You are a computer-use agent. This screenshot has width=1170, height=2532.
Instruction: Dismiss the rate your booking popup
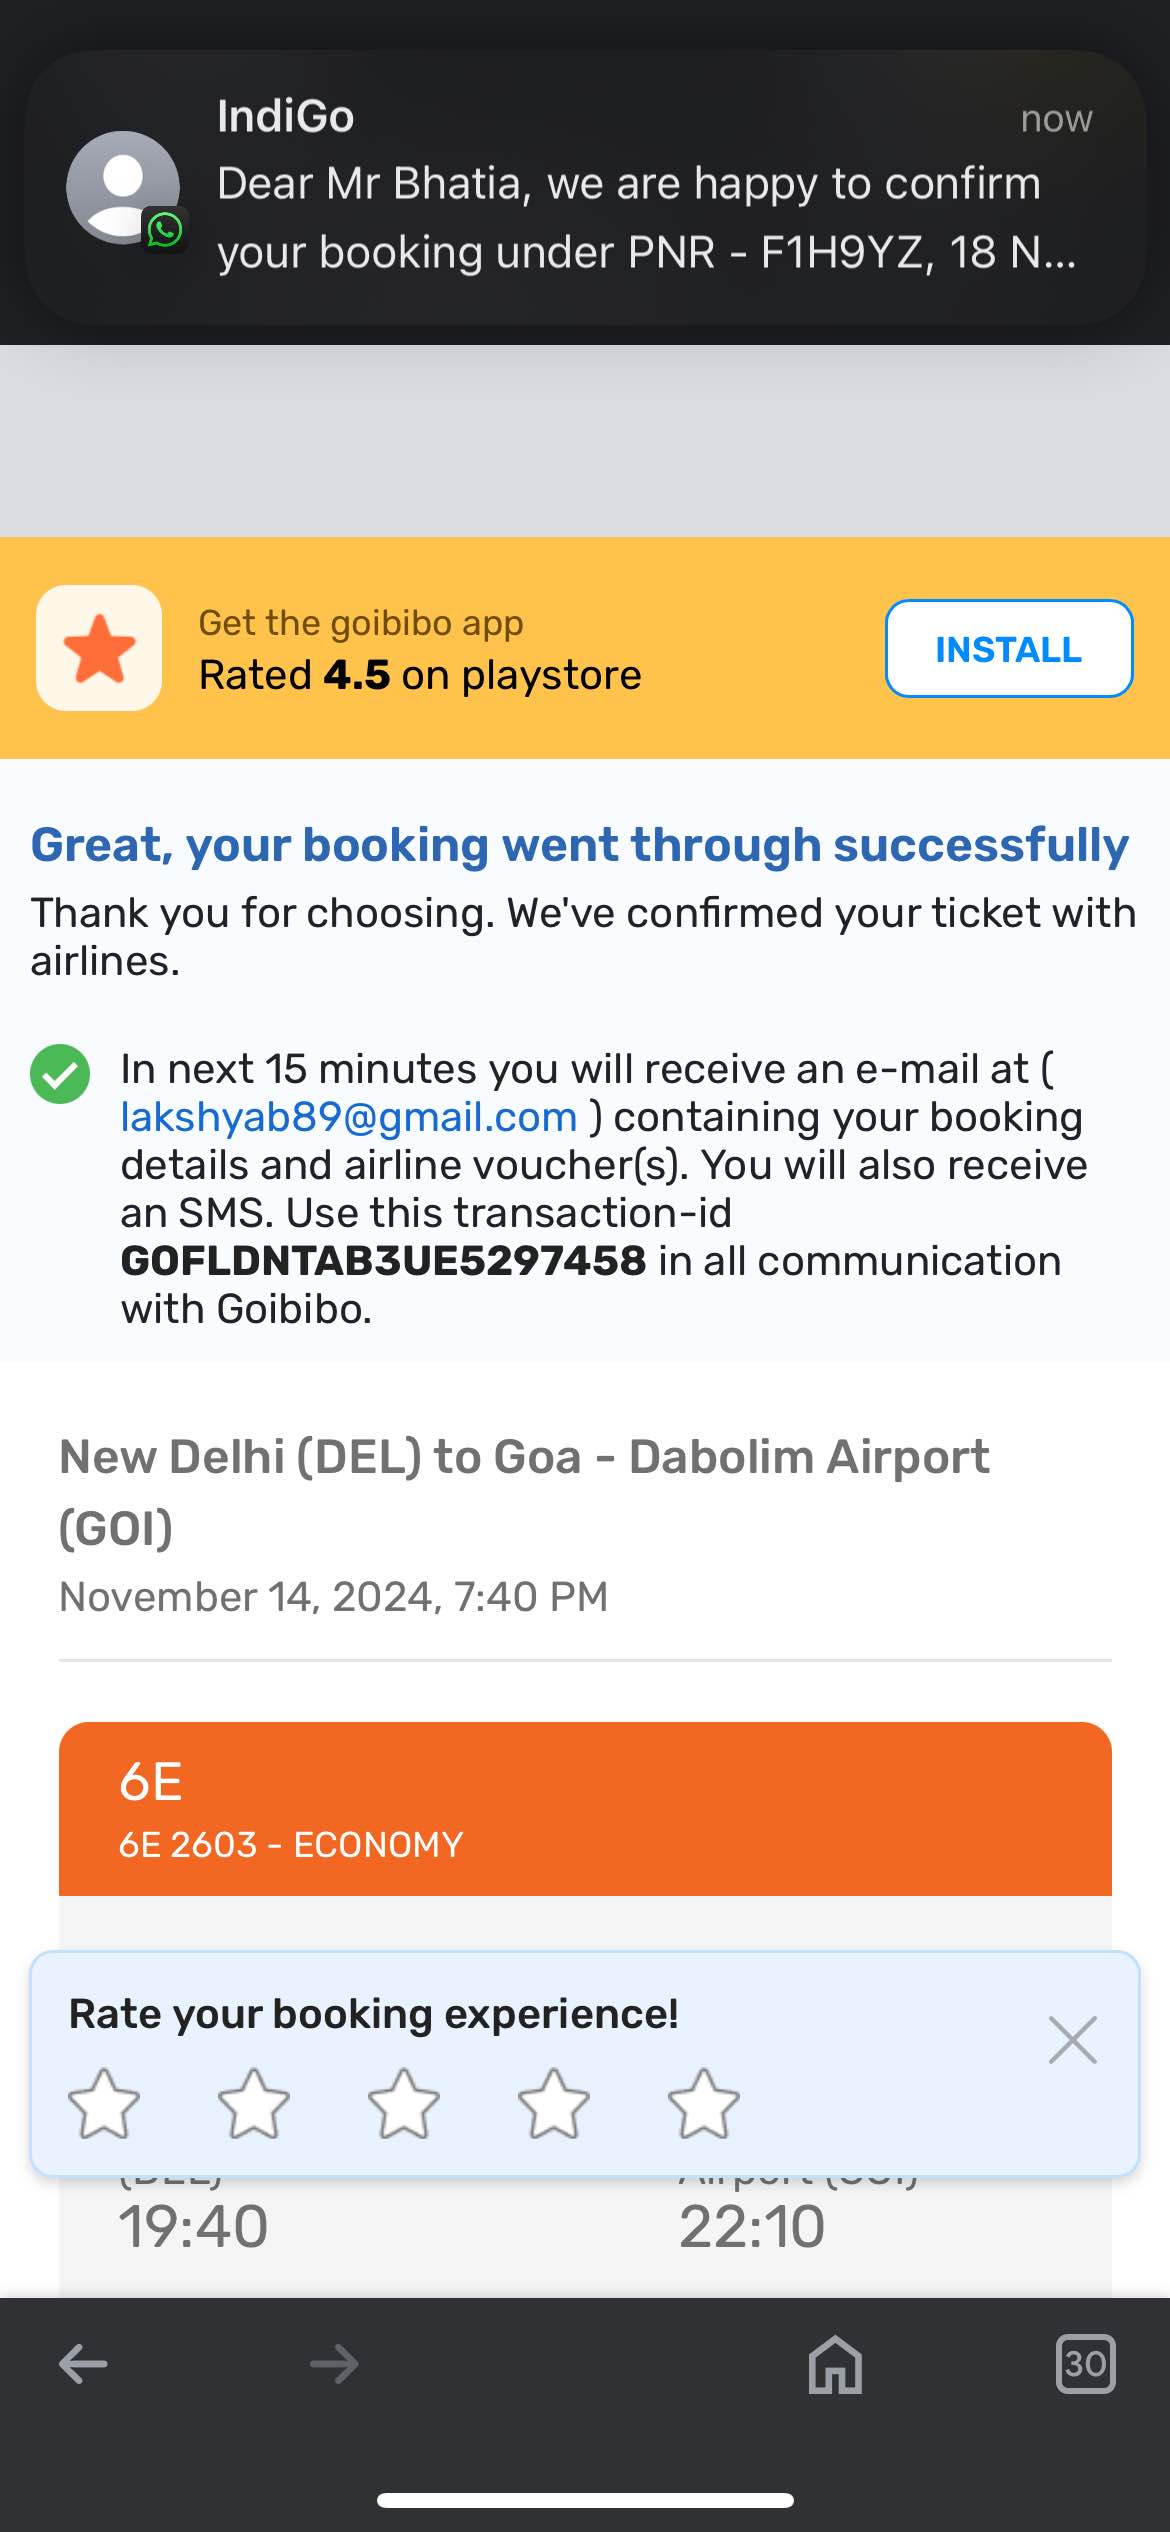click(x=1073, y=2040)
